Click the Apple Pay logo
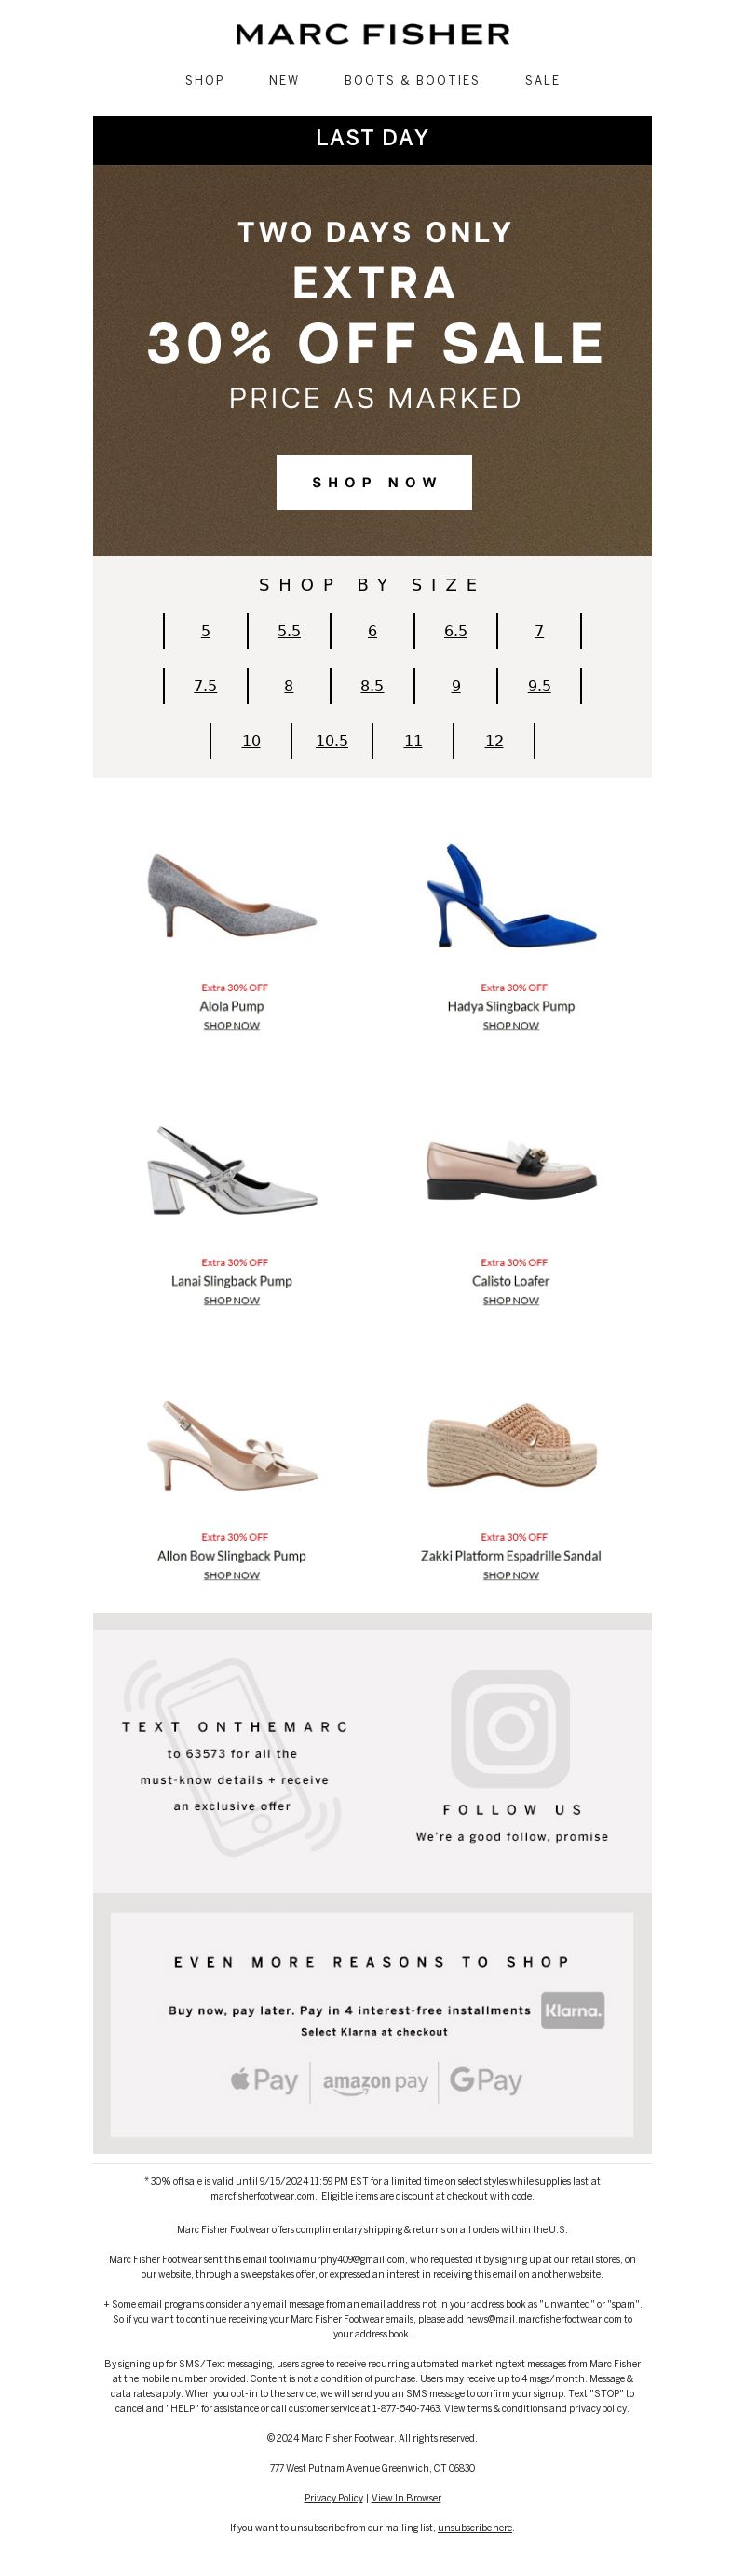This screenshot has height=2576, width=745. pyautogui.click(x=264, y=2081)
